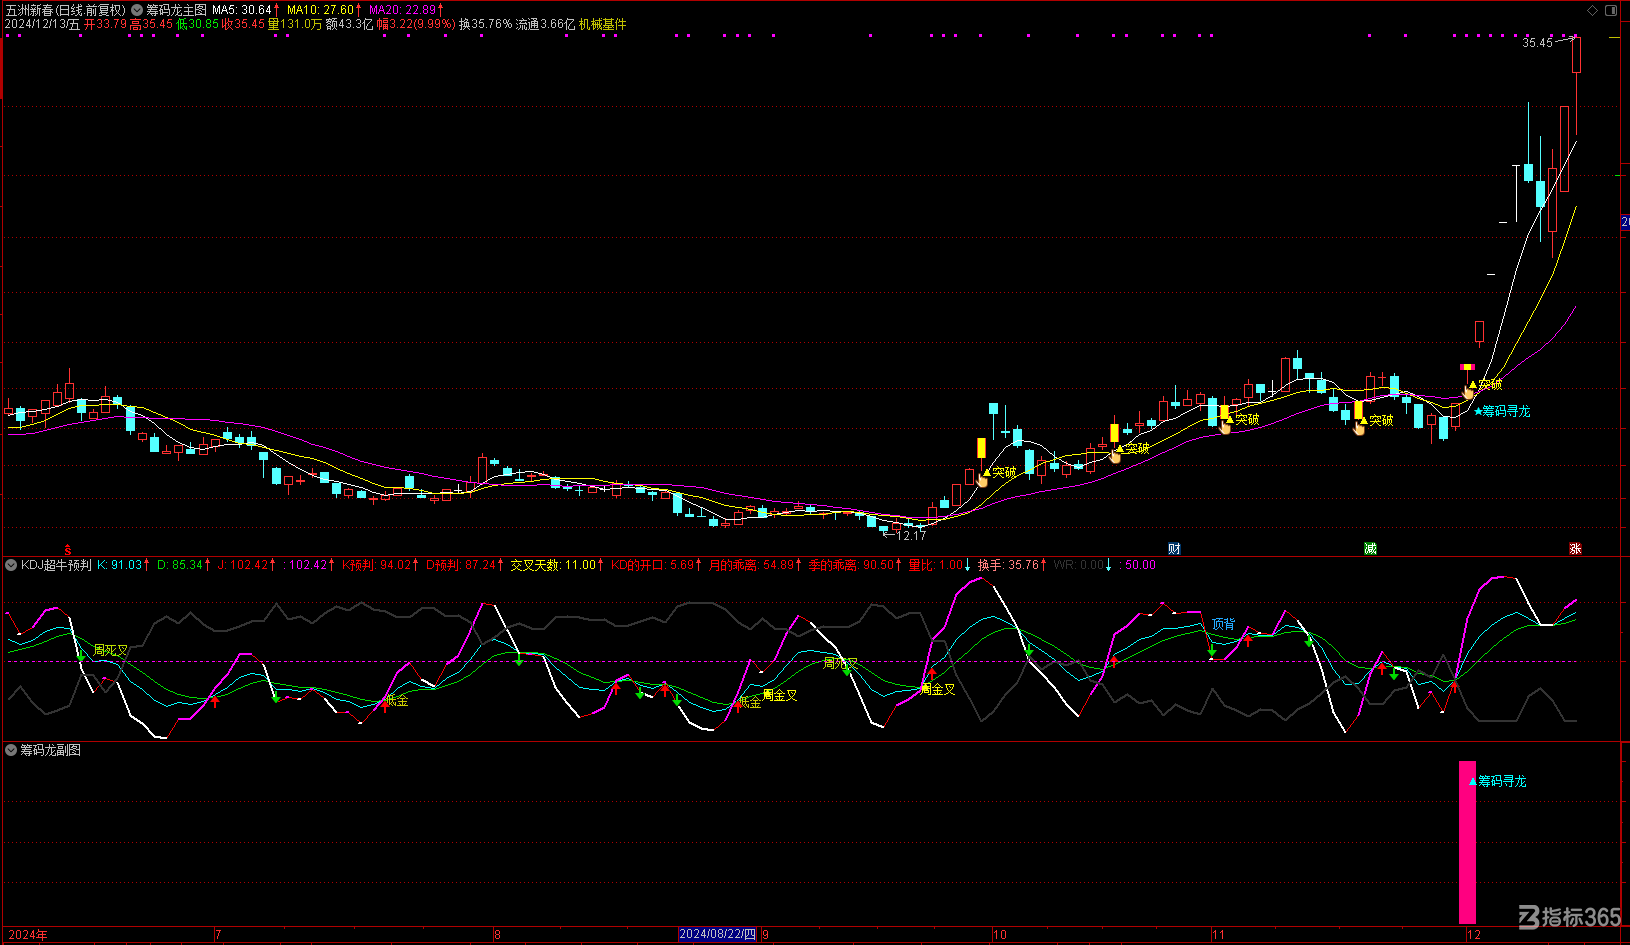Click the KDJ超牛预判 indicator name
The height and width of the screenshot is (945, 1630).
coord(56,565)
